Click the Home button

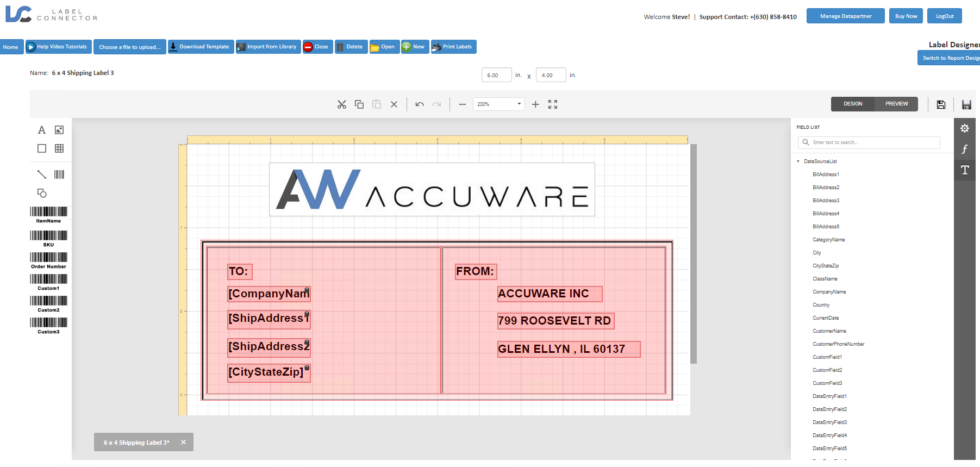point(11,47)
